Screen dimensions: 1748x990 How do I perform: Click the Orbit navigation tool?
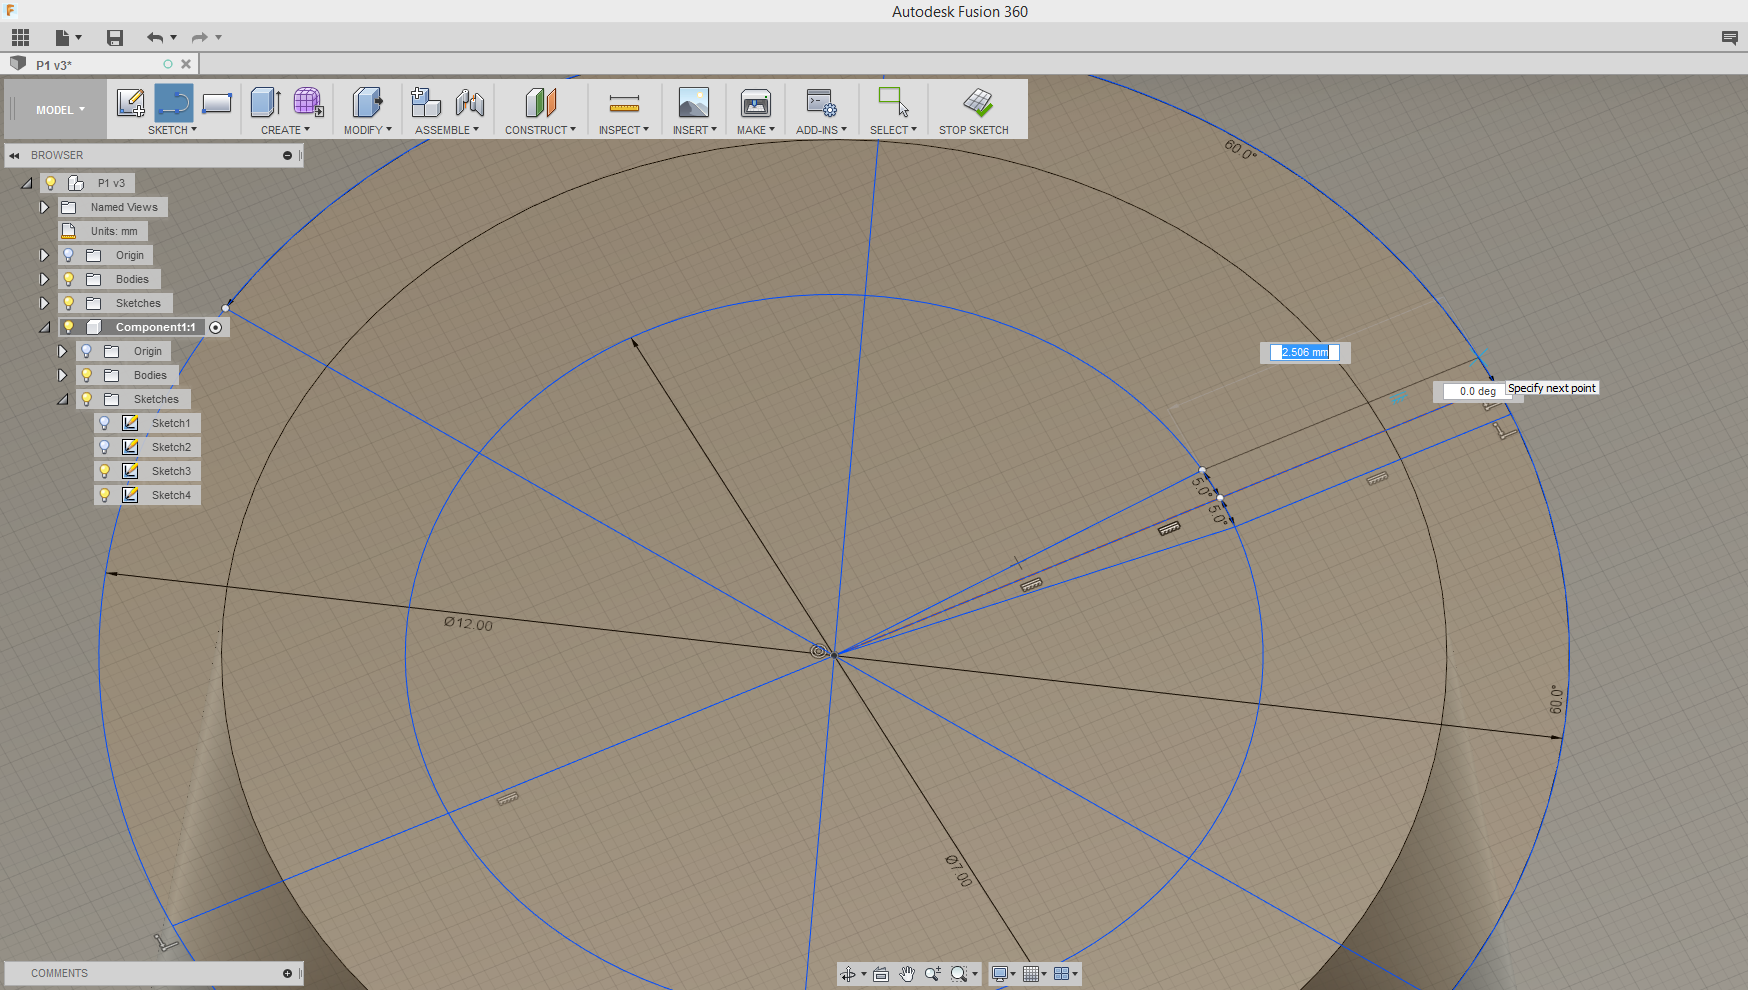[x=848, y=974]
